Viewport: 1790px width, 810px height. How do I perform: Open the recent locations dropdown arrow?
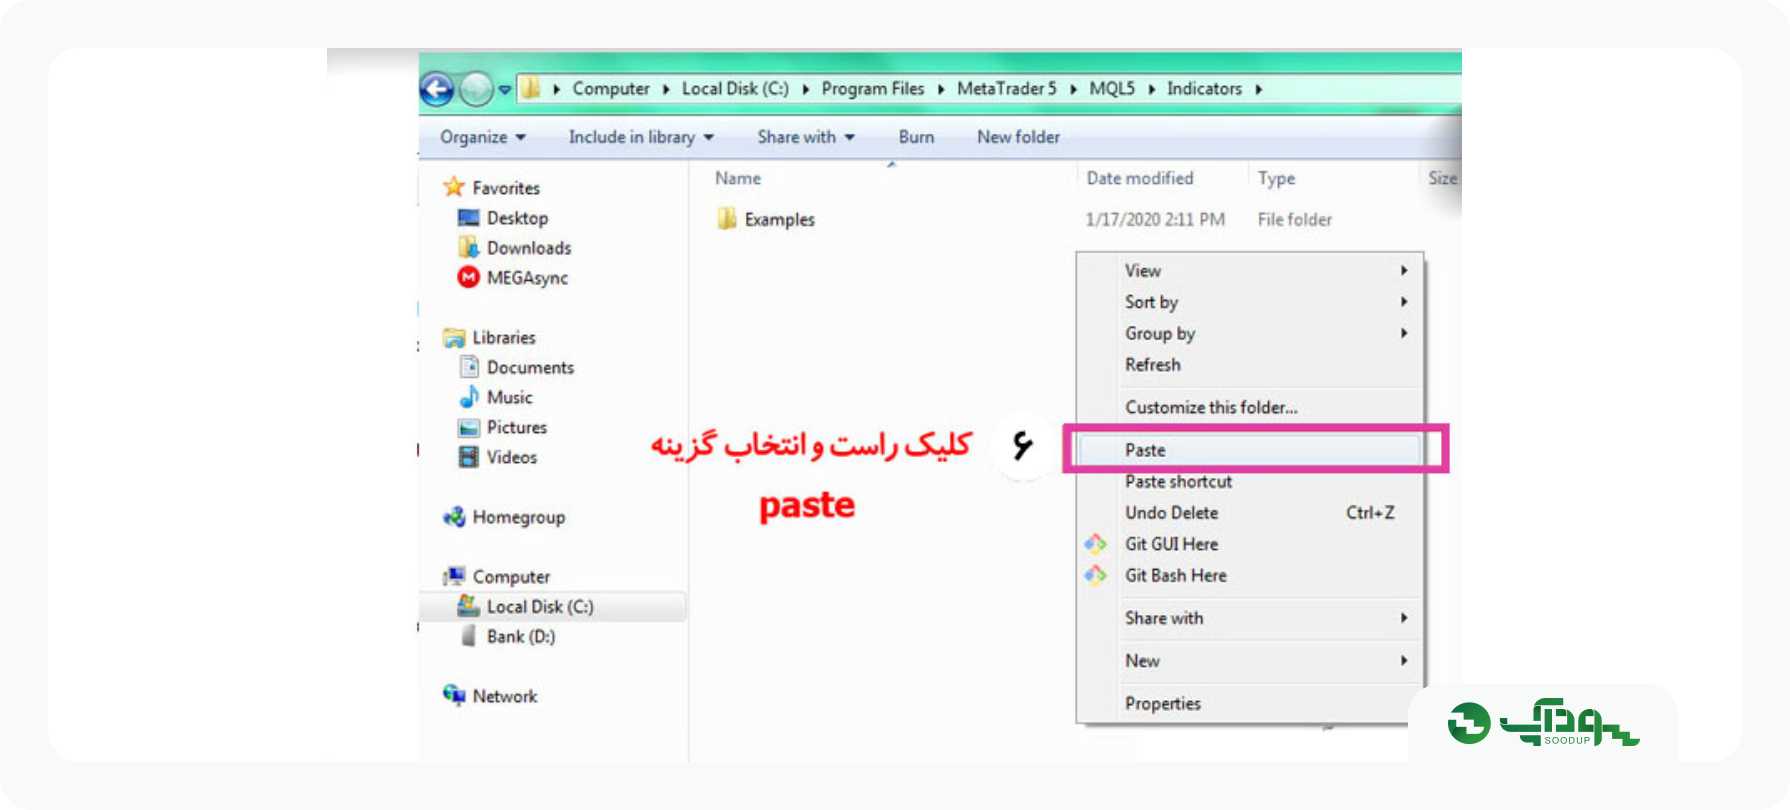pyautogui.click(x=505, y=89)
